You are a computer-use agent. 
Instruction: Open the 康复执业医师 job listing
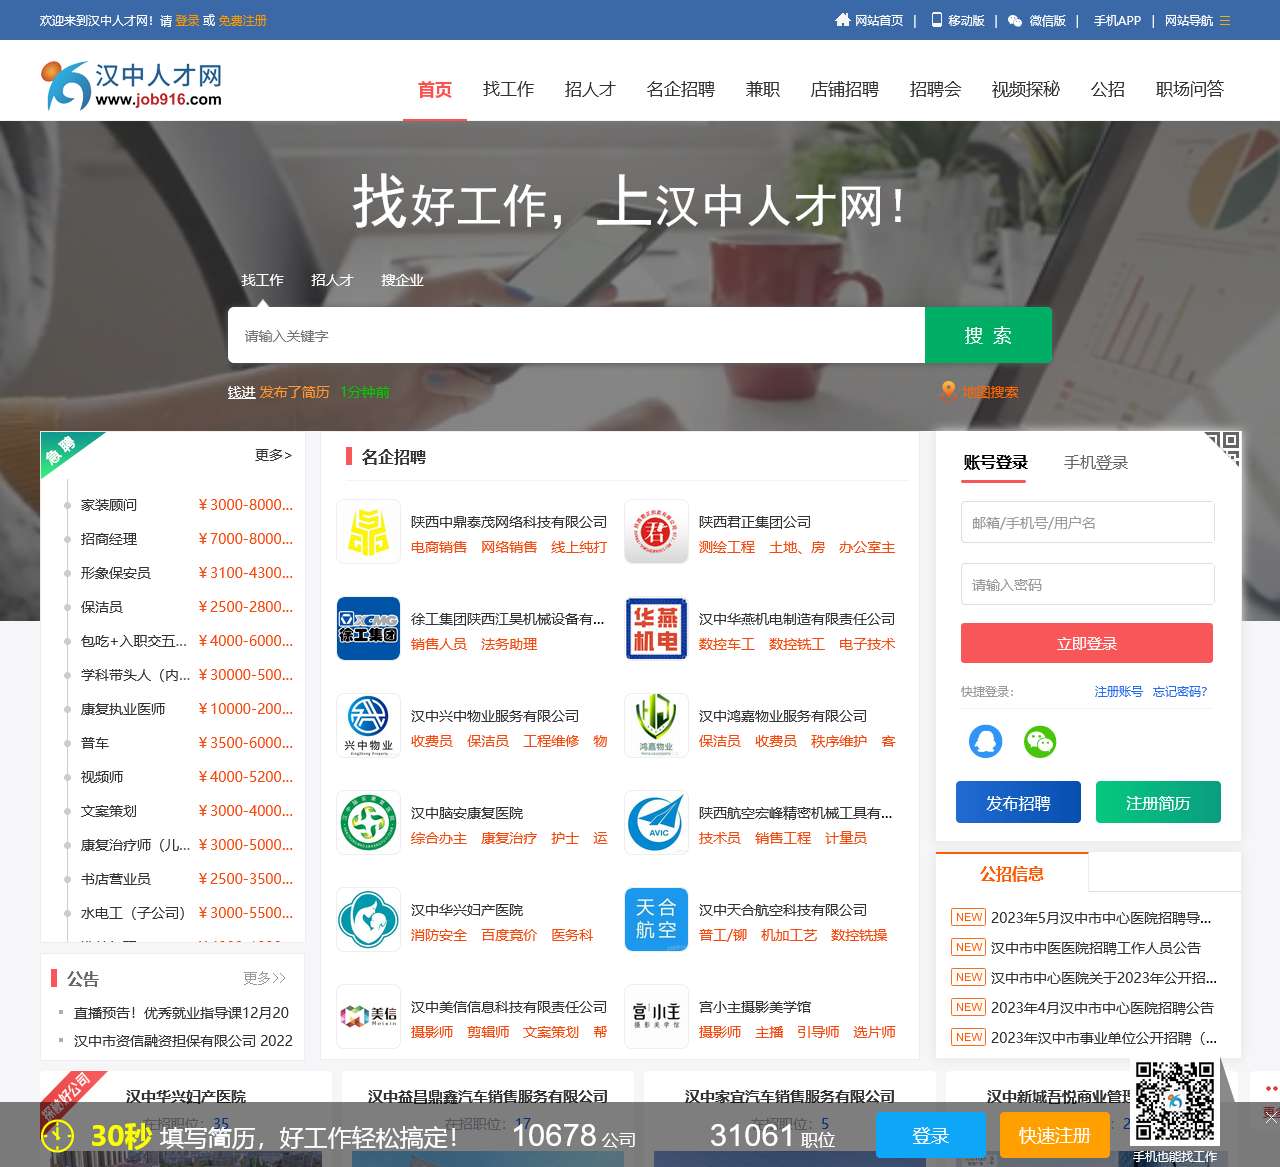(x=123, y=709)
